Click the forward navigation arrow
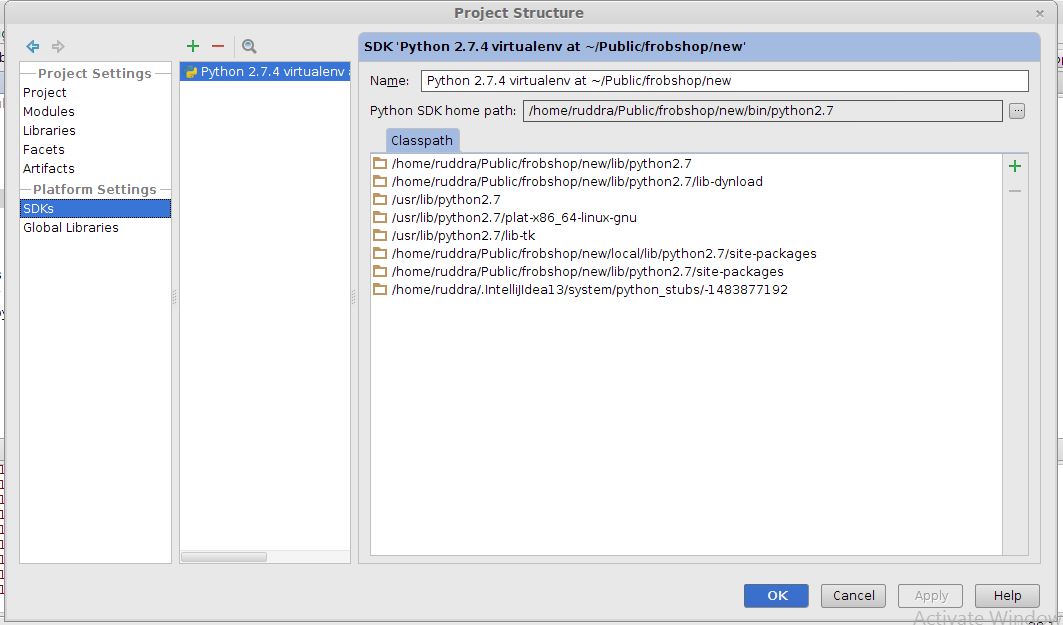 point(58,46)
